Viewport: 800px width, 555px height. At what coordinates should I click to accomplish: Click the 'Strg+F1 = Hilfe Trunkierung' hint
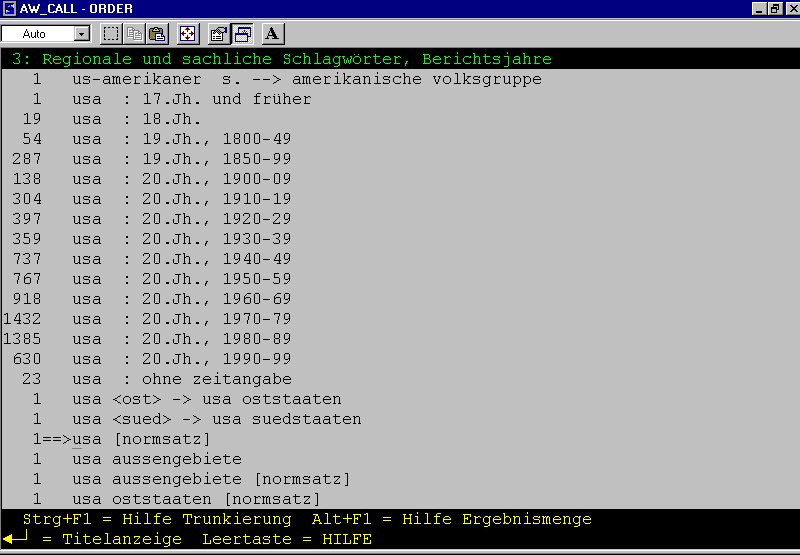157,519
